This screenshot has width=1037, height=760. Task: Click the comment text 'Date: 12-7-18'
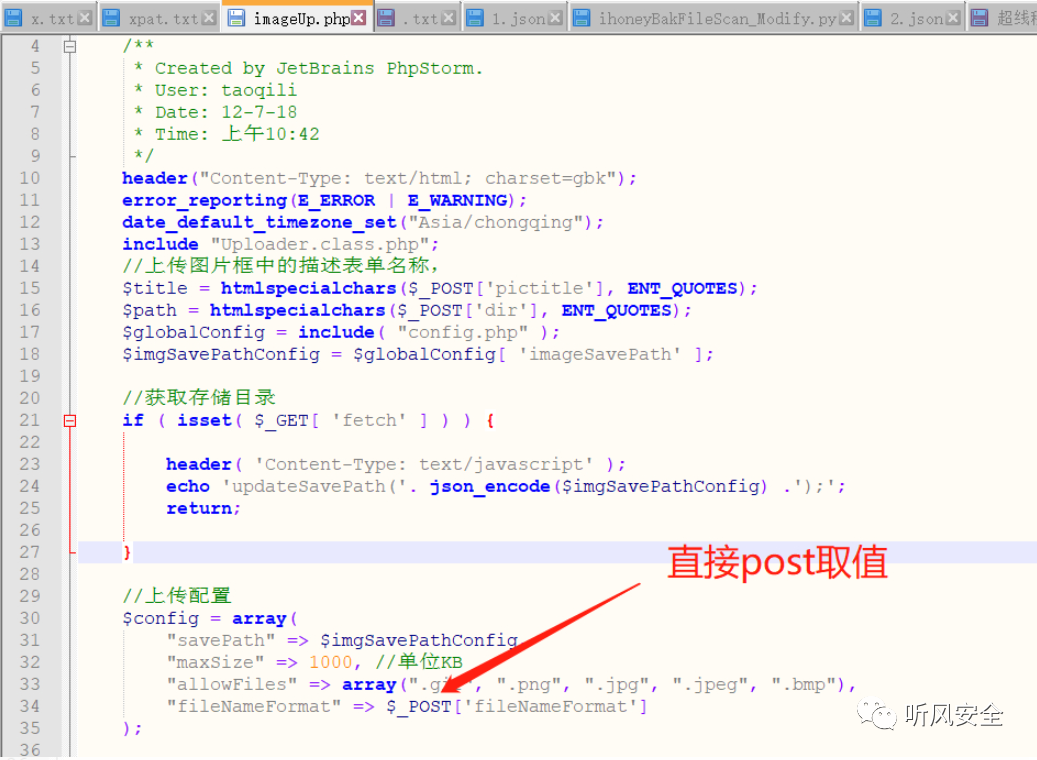226,112
